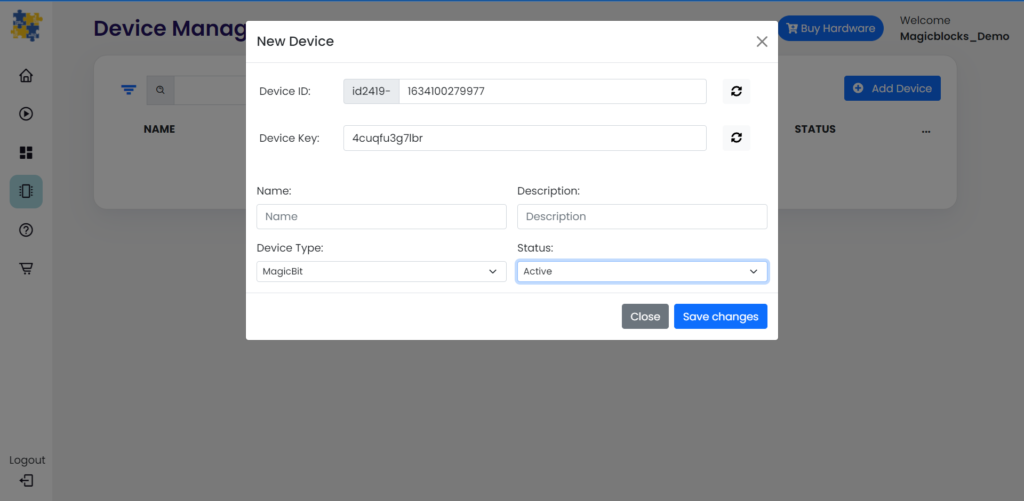Select the Device Manager chip icon

(x=26, y=191)
